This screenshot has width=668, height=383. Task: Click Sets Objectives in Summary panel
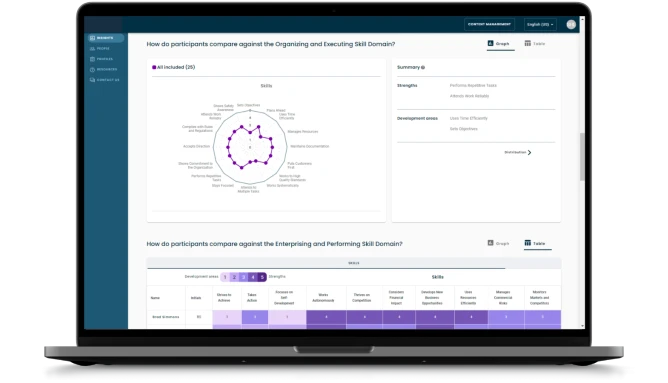pyautogui.click(x=464, y=129)
